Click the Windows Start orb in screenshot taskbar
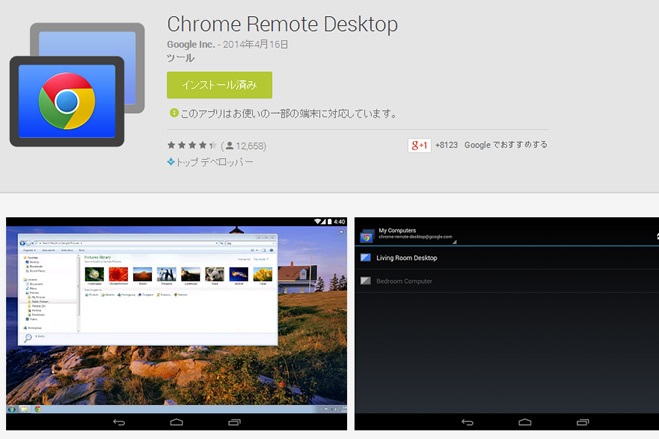The height and width of the screenshot is (439, 659). [x=12, y=409]
